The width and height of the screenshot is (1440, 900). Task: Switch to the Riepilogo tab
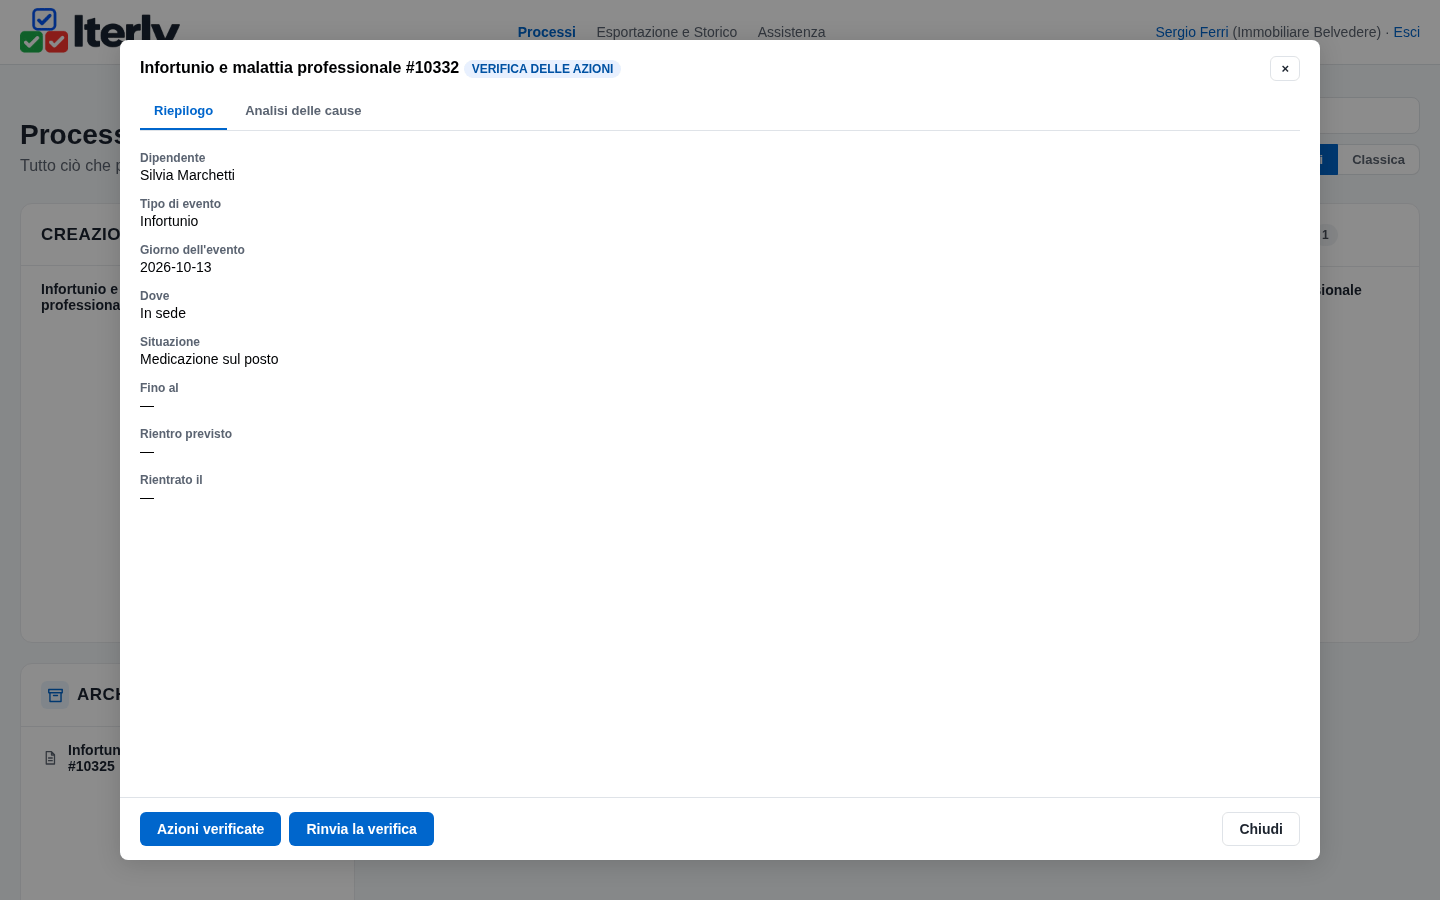point(183,111)
